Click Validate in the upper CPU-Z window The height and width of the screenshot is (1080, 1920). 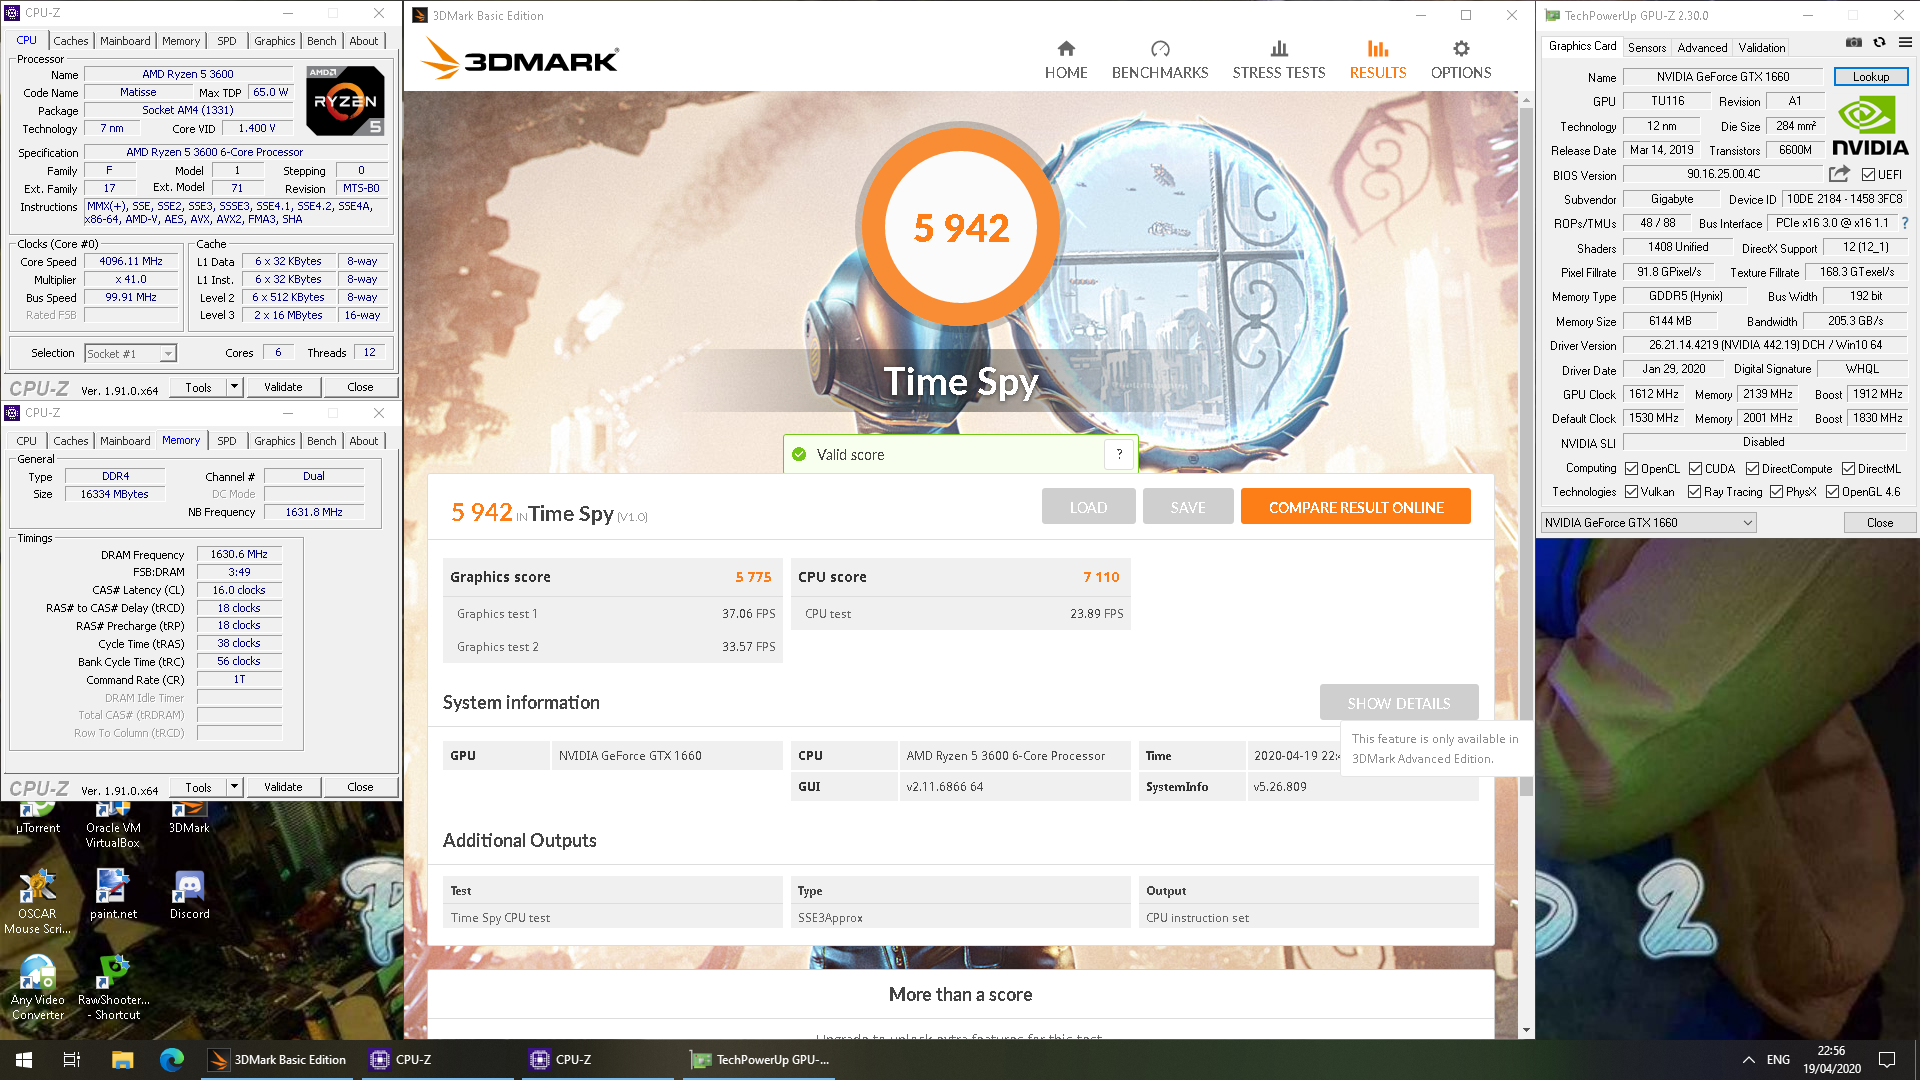[x=283, y=387]
